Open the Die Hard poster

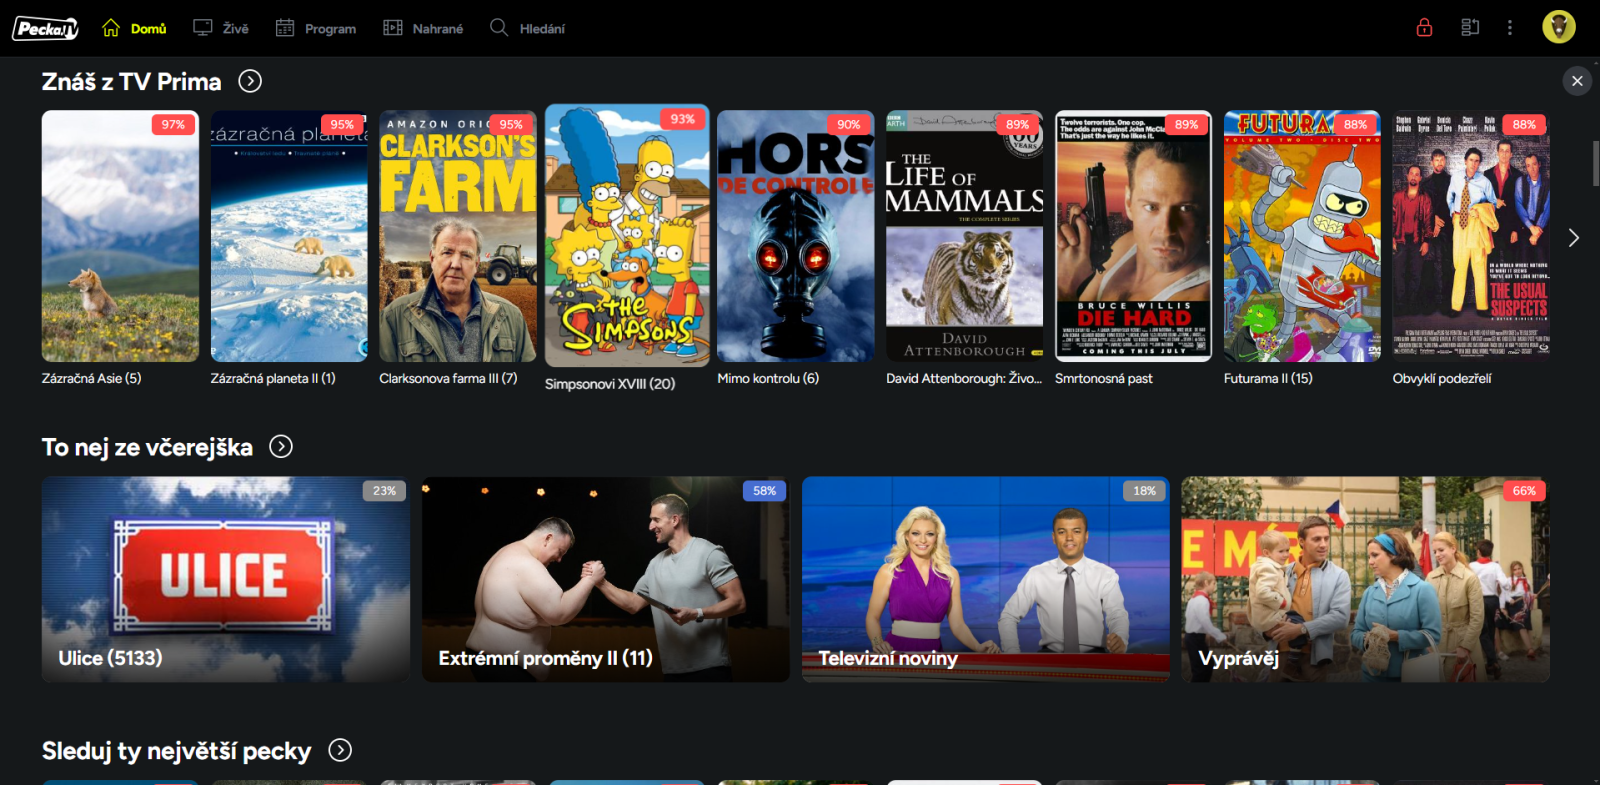coord(1134,236)
